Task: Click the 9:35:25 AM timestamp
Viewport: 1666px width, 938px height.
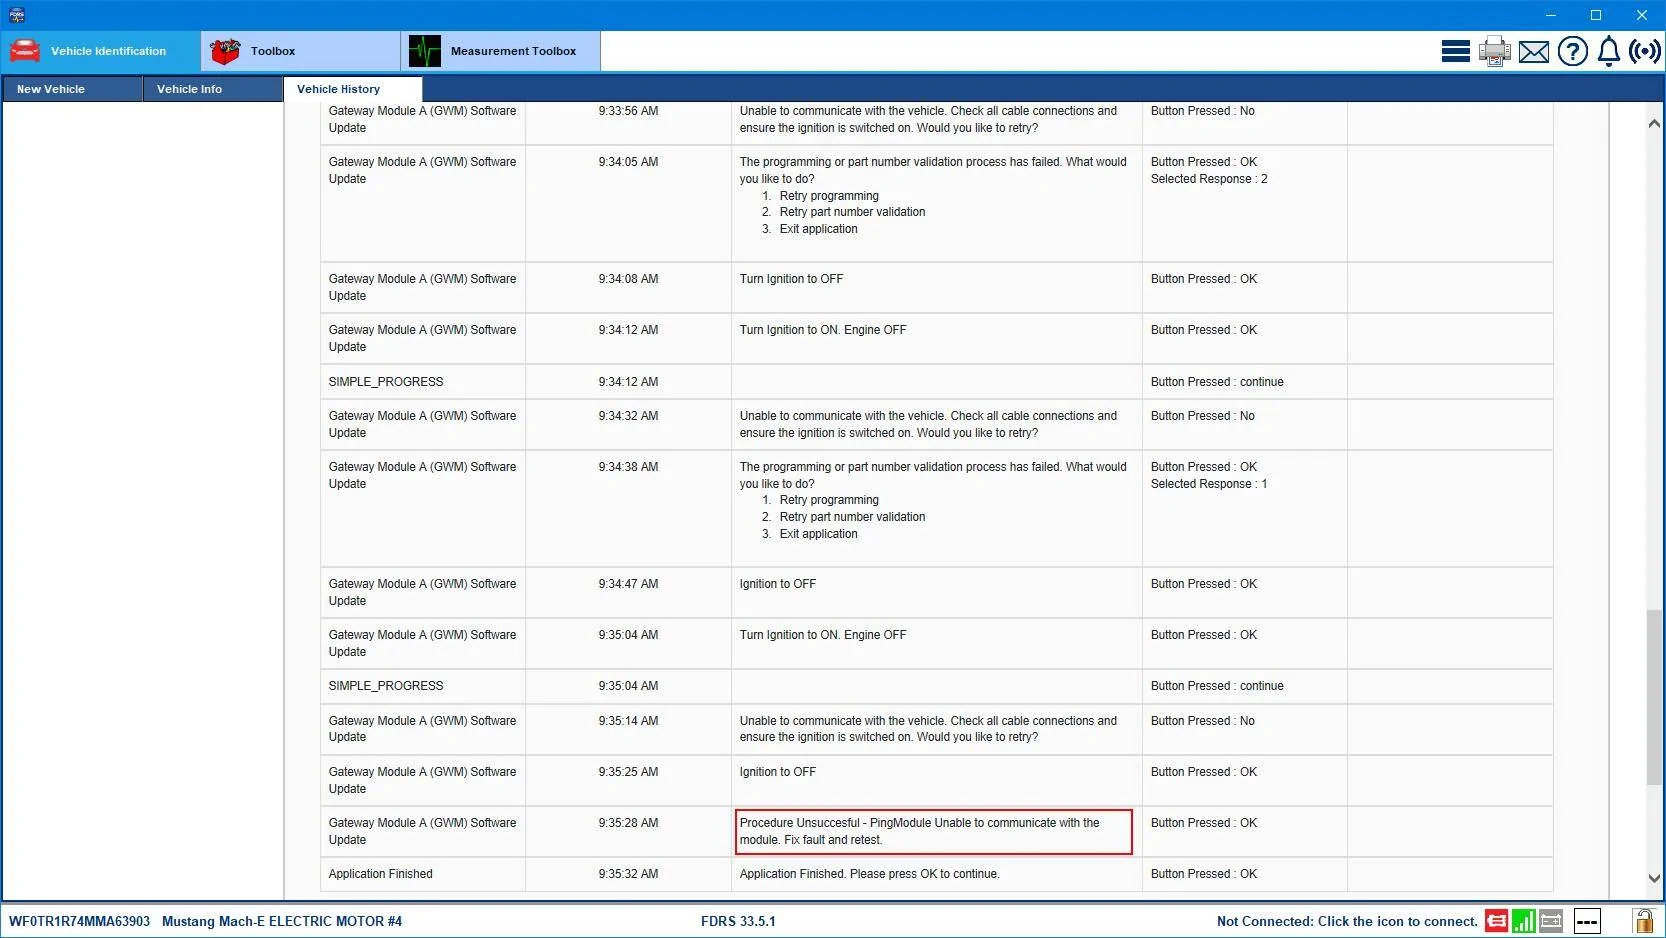Action: 628,772
